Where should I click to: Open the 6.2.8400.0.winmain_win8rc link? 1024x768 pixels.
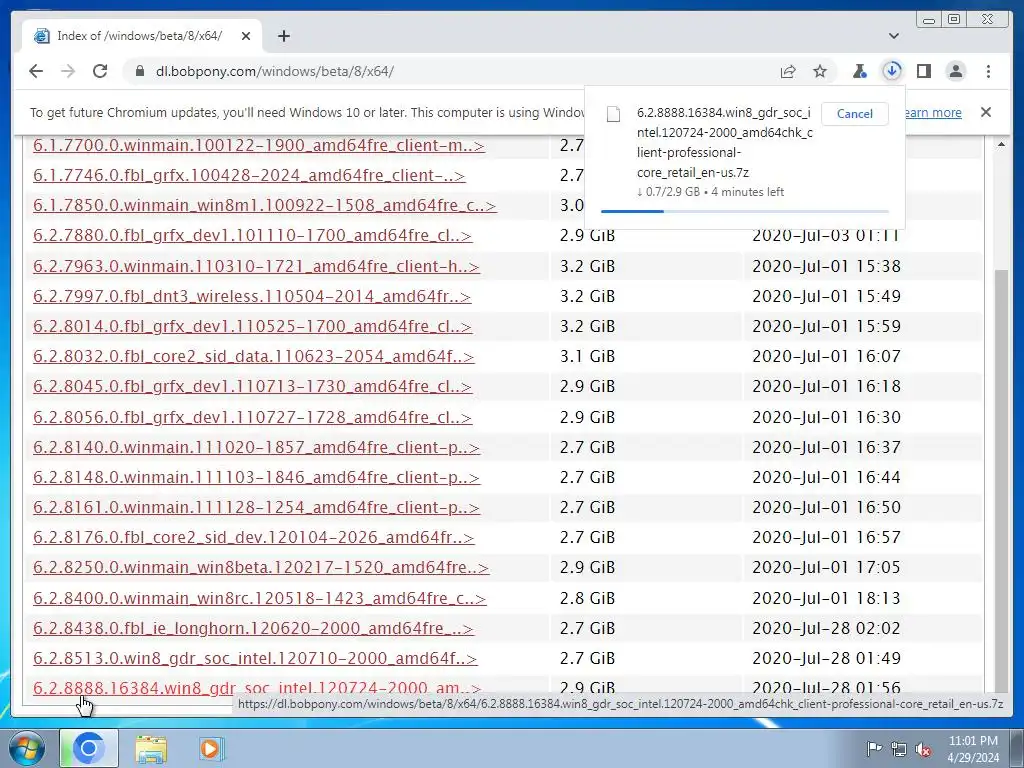259,598
